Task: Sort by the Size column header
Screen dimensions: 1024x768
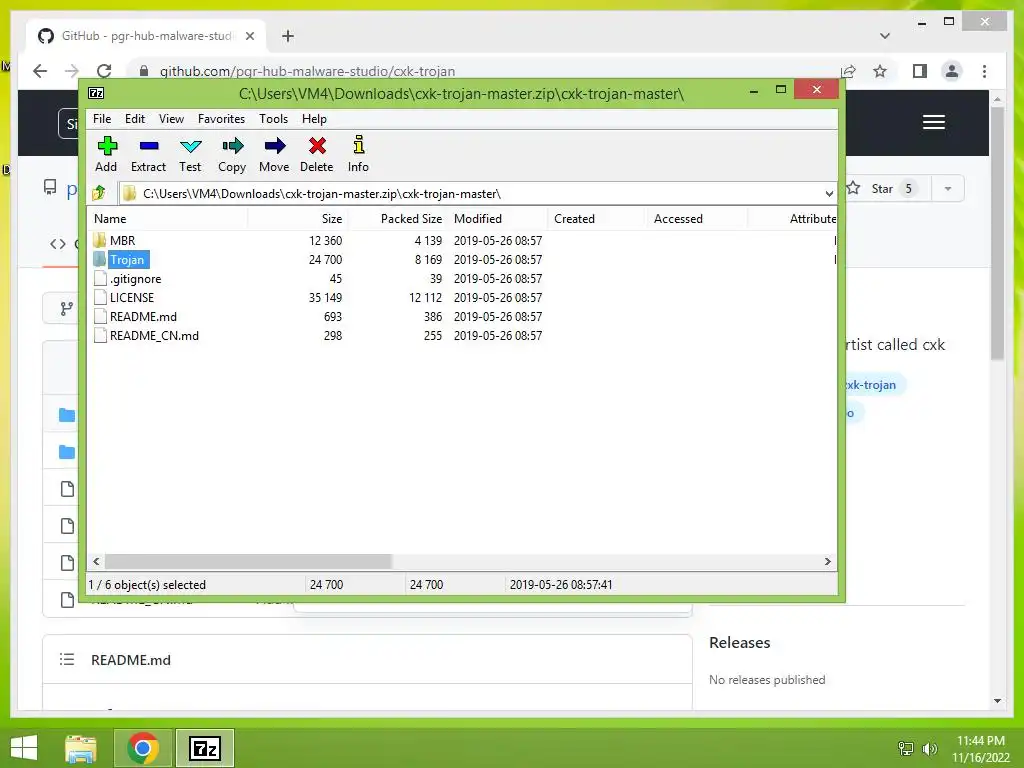Action: tap(298, 219)
